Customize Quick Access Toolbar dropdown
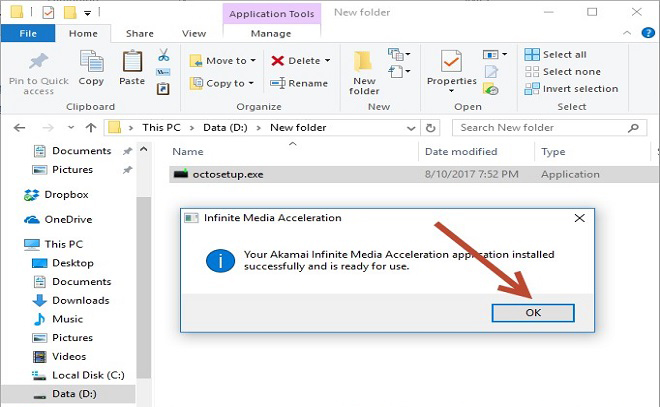Image resolution: width=660 pixels, height=407 pixels. pyautogui.click(x=87, y=13)
